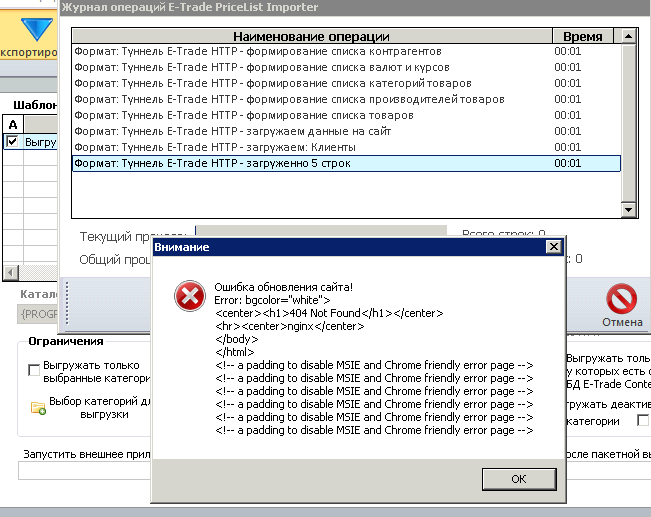This screenshot has width=651, height=517.
Task: Click the red error cross icon
Action: [x=190, y=296]
